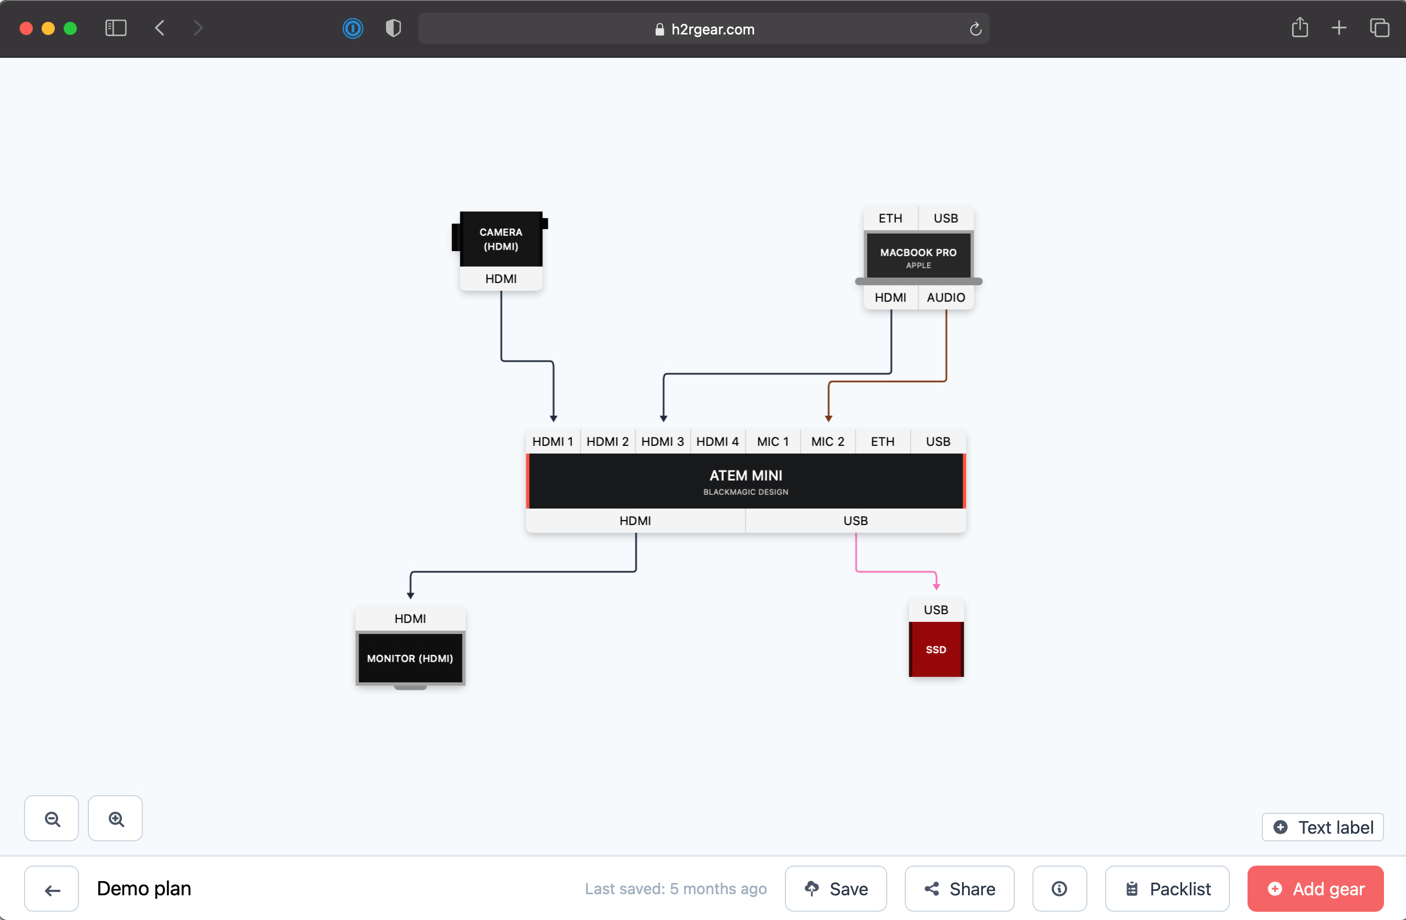Go back in Safari history

(160, 28)
